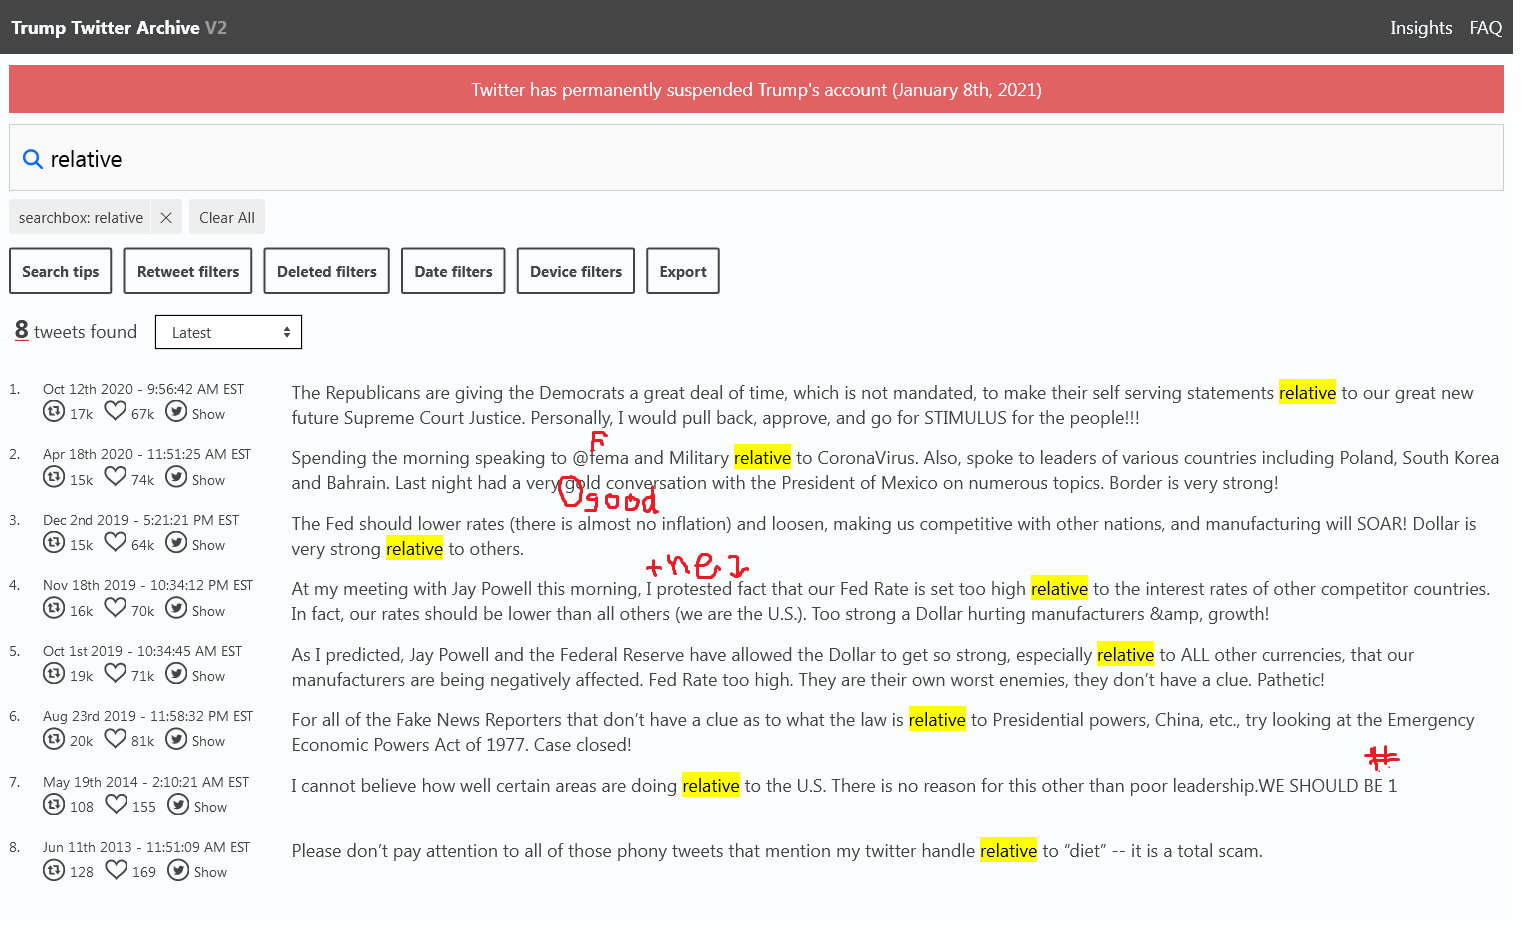The image size is (1522, 928).
Task: Click tweet text starting 'I cannot believe how well'
Action: pos(844,786)
